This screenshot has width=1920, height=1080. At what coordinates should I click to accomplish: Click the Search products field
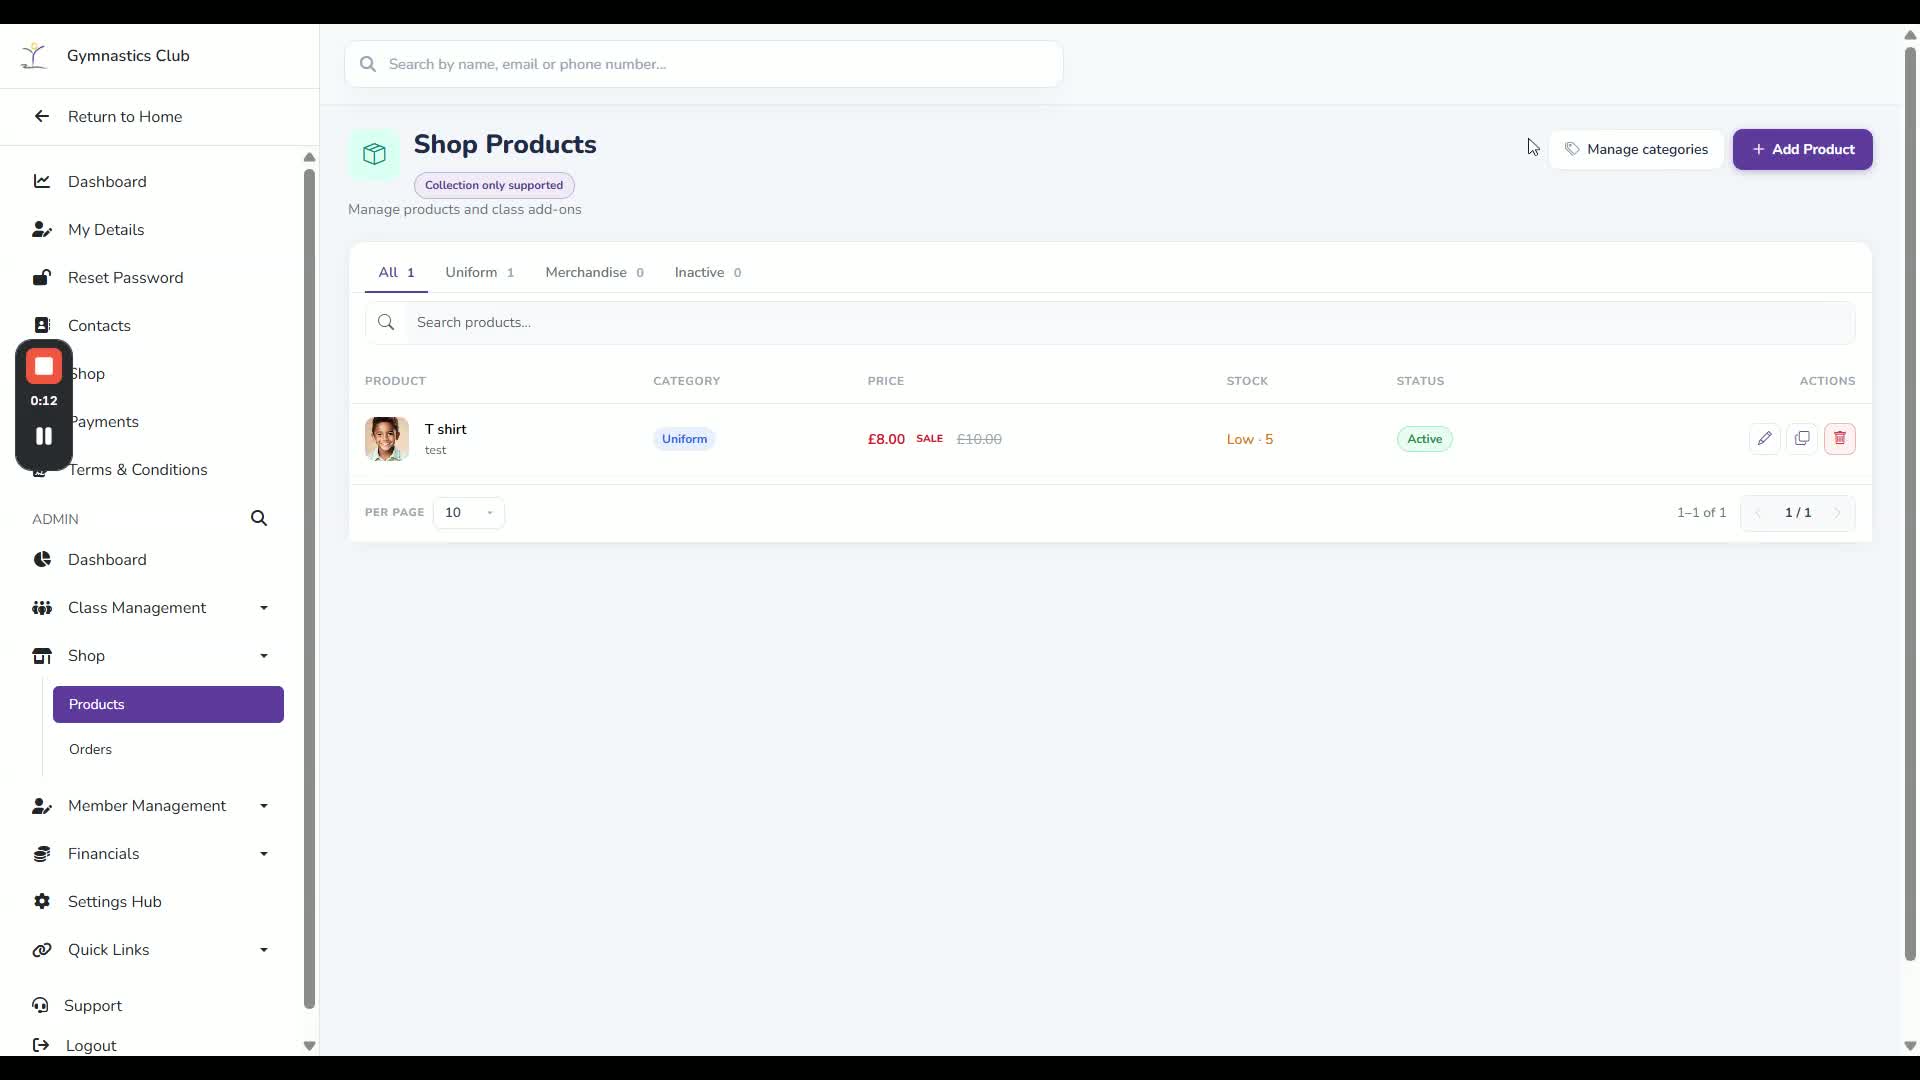(1110, 323)
